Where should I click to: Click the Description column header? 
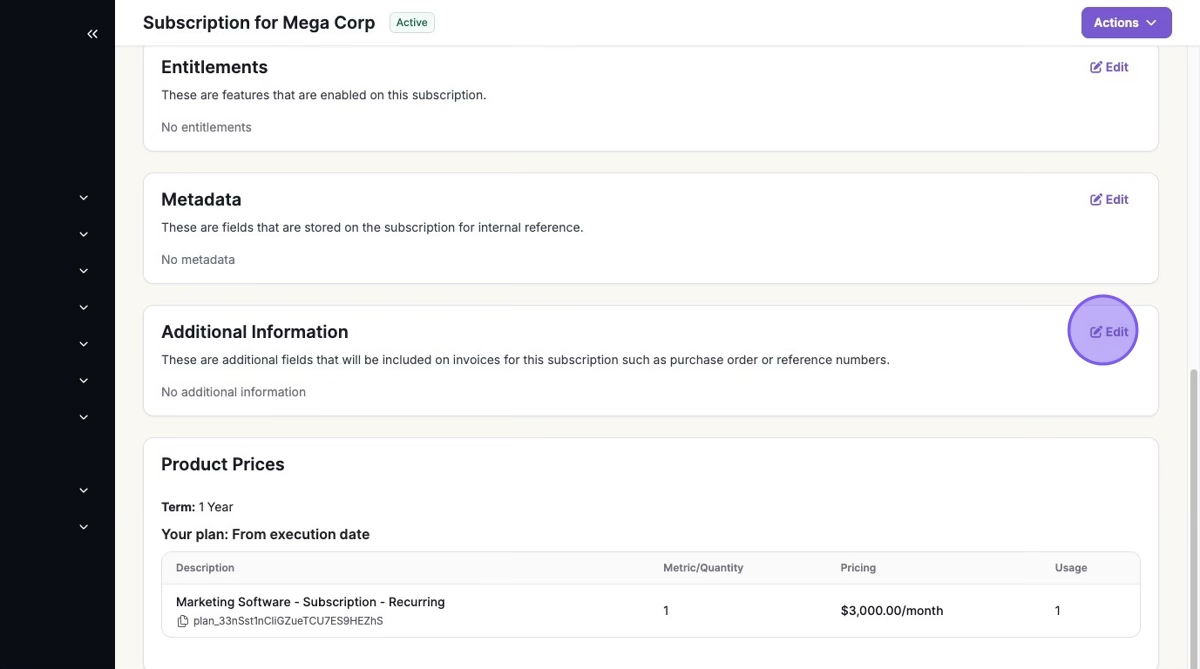[205, 568]
